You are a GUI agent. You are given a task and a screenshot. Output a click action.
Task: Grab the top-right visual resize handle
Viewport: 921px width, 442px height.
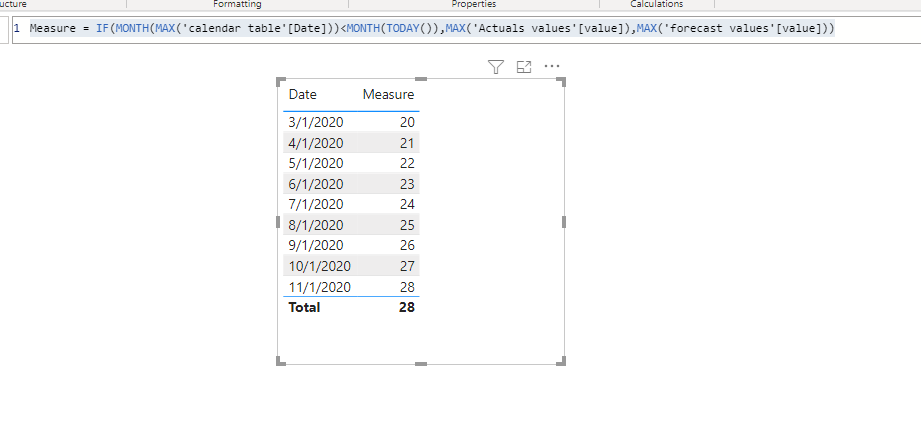point(561,82)
